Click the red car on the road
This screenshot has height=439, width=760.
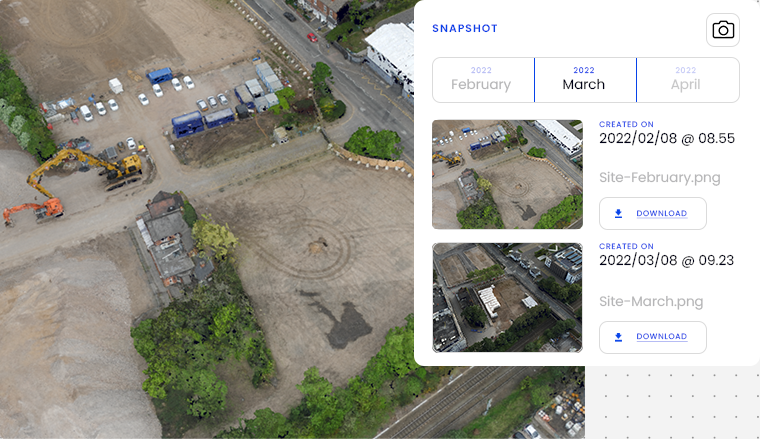point(312,37)
